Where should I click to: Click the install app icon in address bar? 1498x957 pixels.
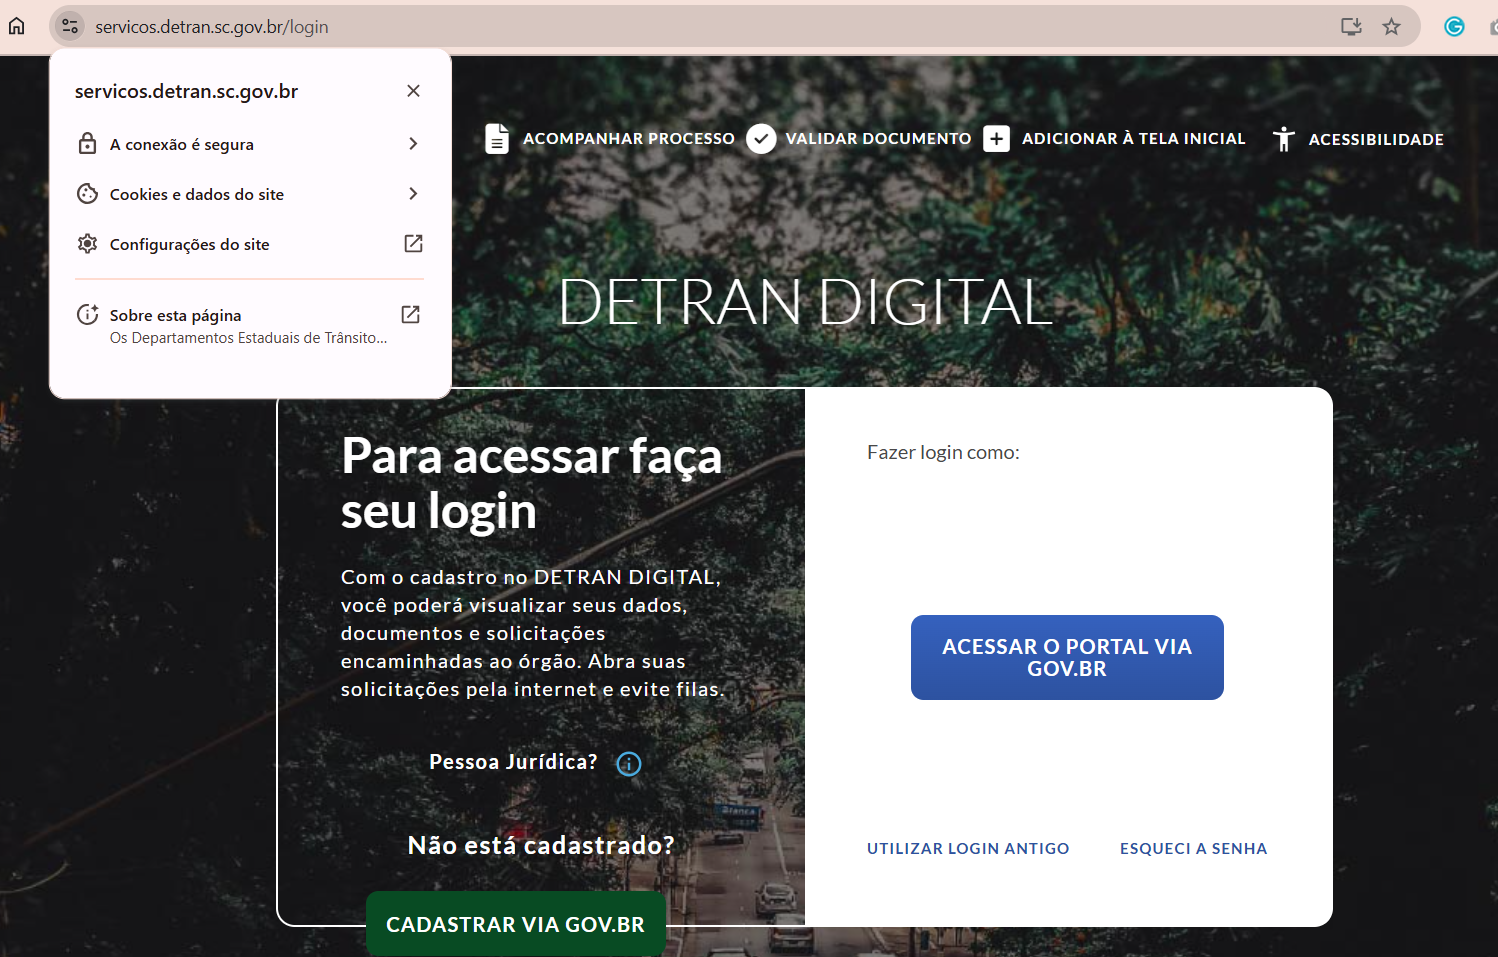[x=1351, y=27]
